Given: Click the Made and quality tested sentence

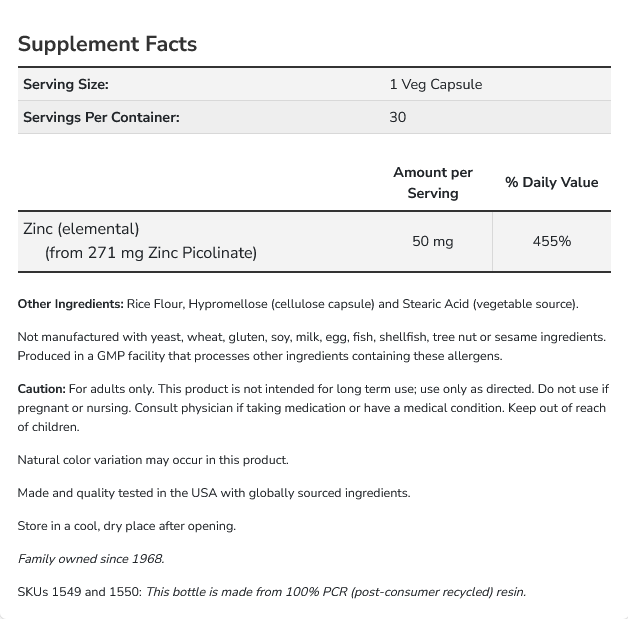Looking at the screenshot, I should (x=214, y=493).
